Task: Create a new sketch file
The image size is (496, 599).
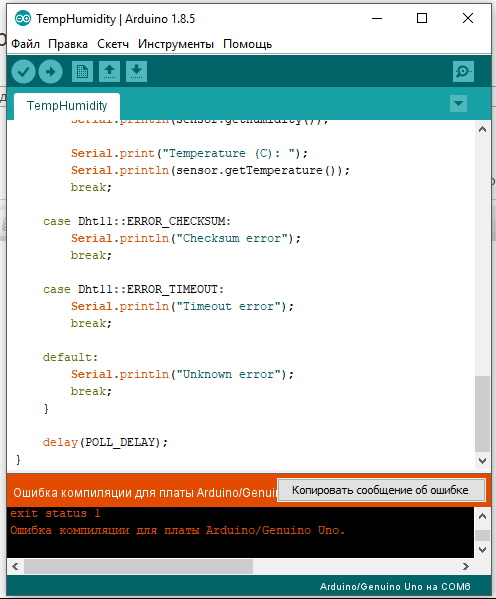Action: (82, 71)
